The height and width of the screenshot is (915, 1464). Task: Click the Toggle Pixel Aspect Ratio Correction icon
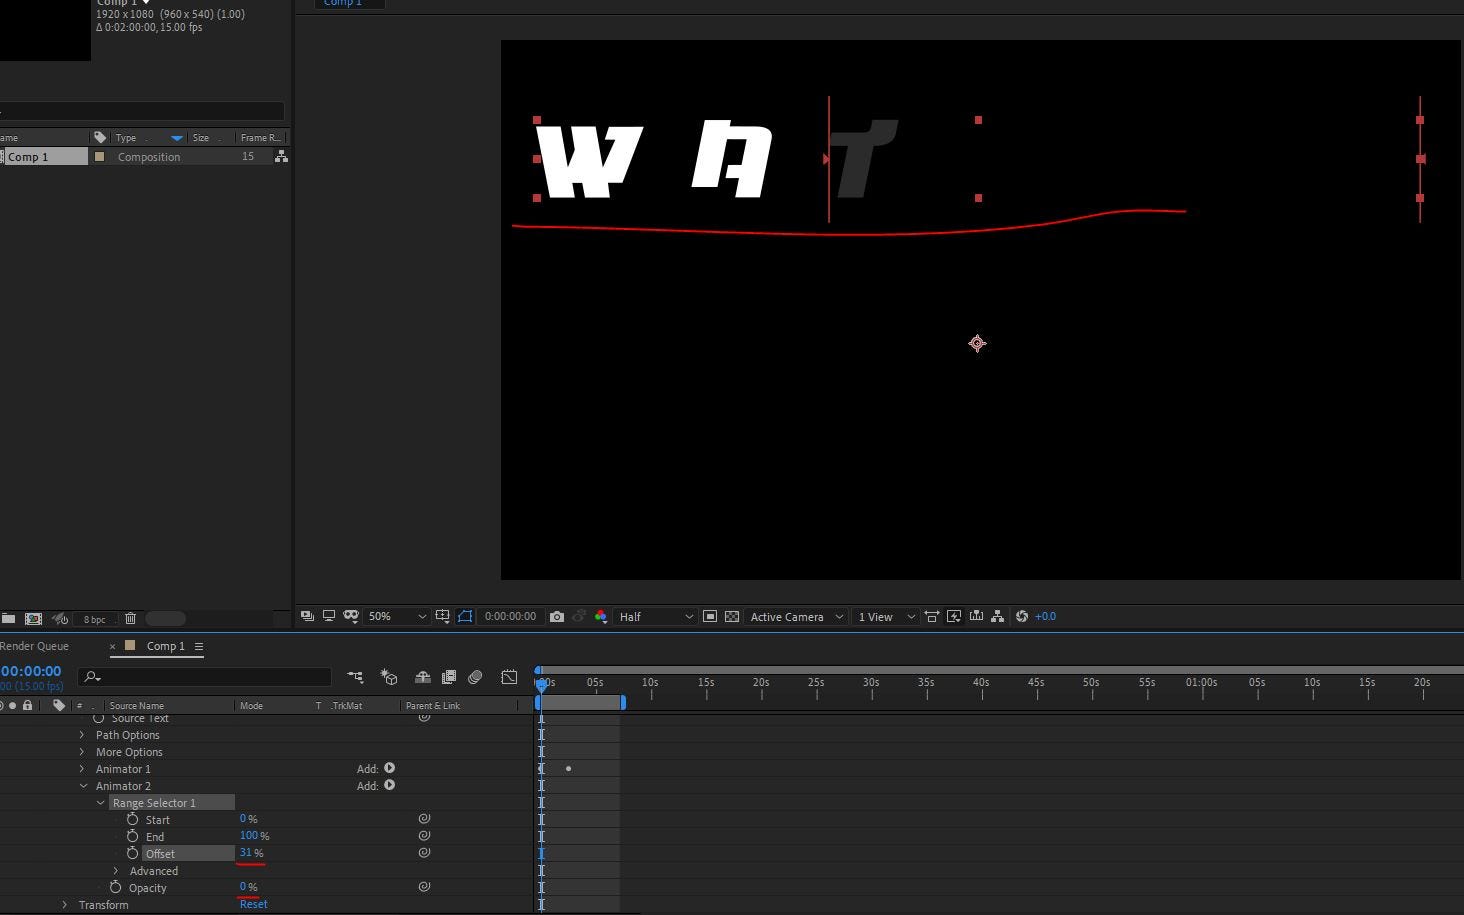[931, 616]
